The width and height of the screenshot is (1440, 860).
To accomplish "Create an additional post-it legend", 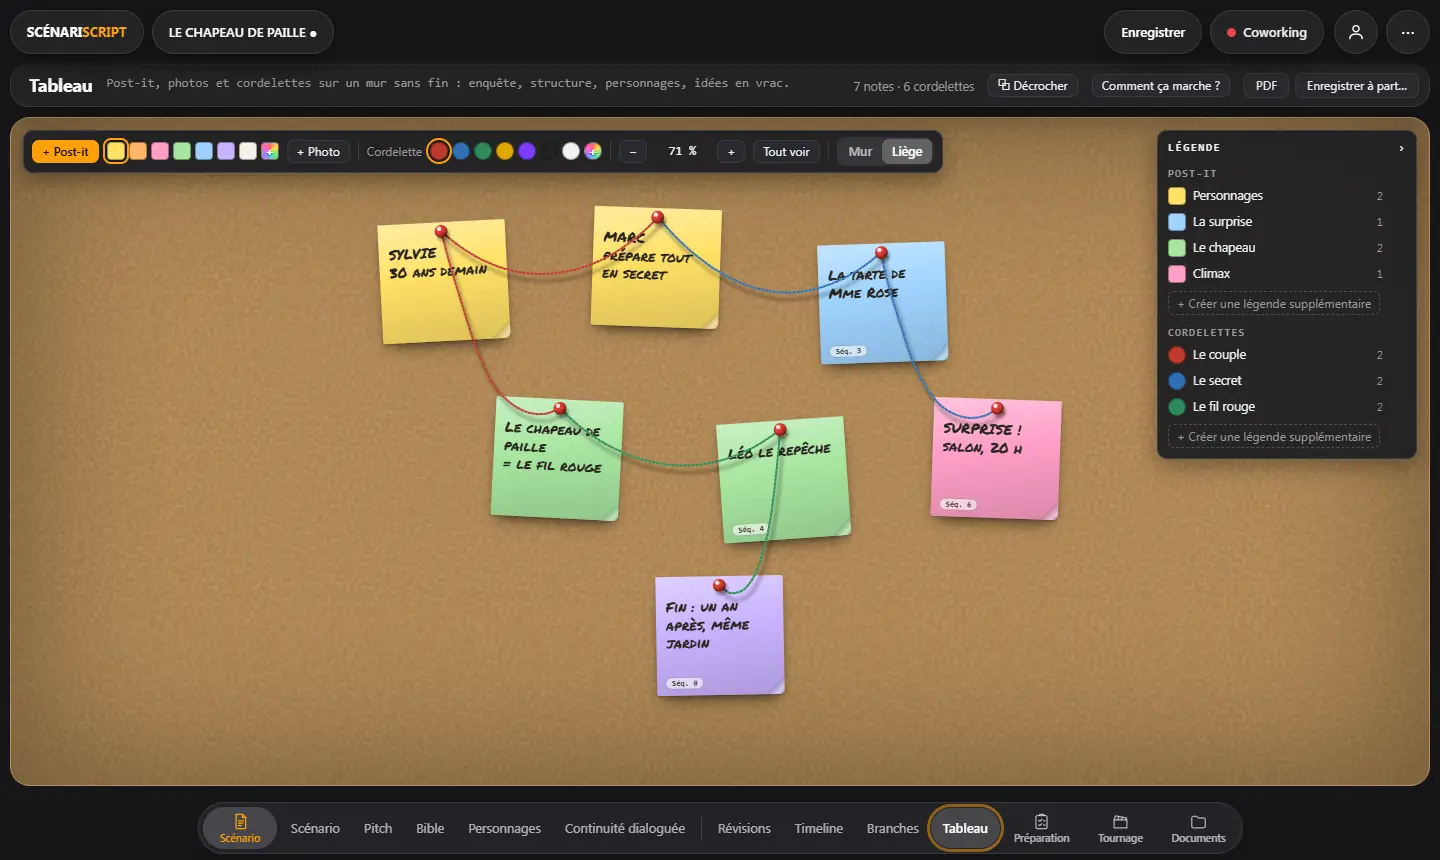I will pyautogui.click(x=1274, y=304).
